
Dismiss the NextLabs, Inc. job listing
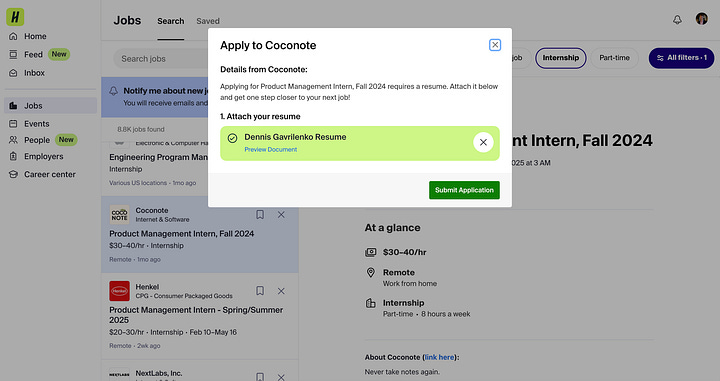coord(281,377)
